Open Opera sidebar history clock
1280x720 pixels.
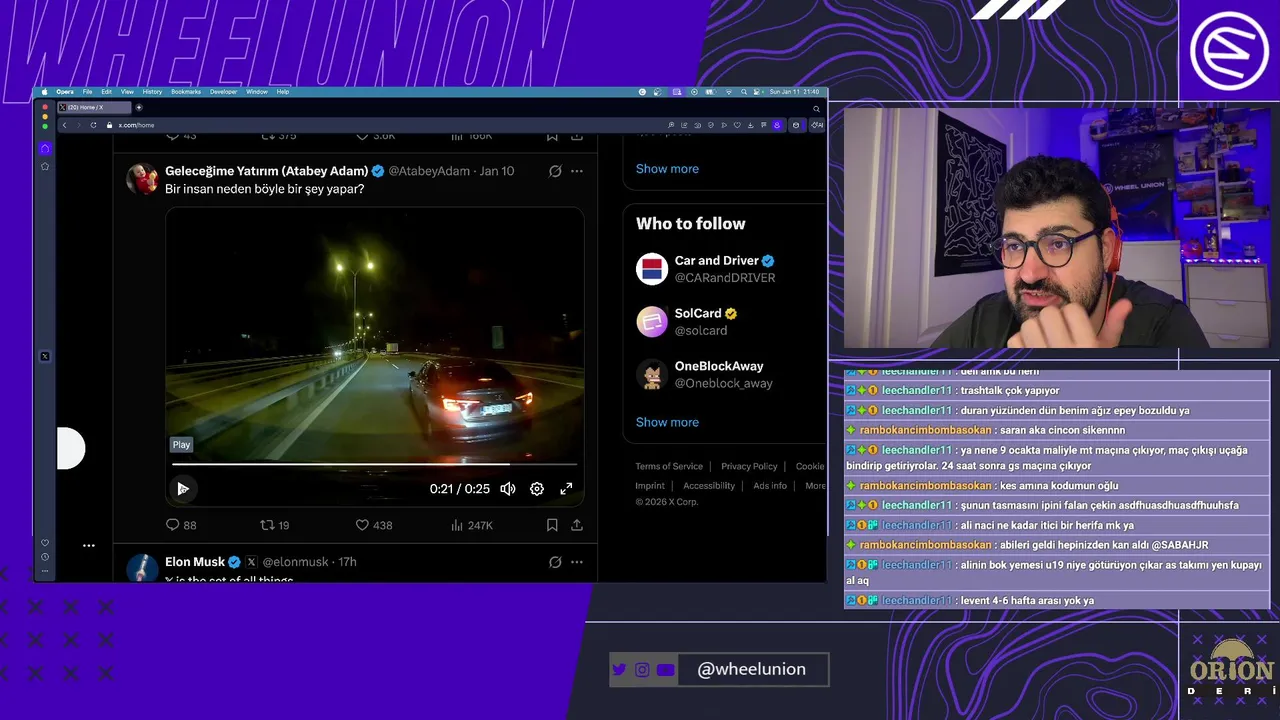[x=45, y=557]
